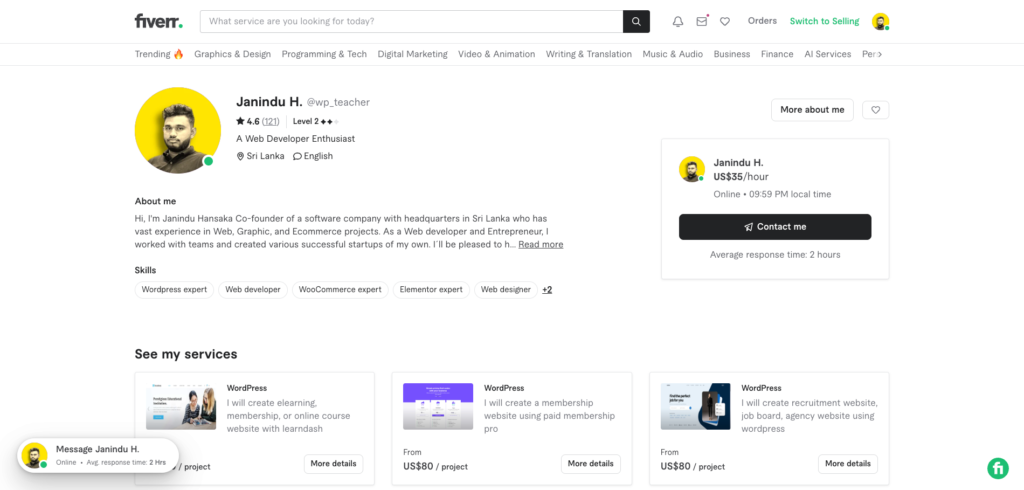Open the 121 reviews link
The image size is (1024, 490).
pyautogui.click(x=271, y=122)
